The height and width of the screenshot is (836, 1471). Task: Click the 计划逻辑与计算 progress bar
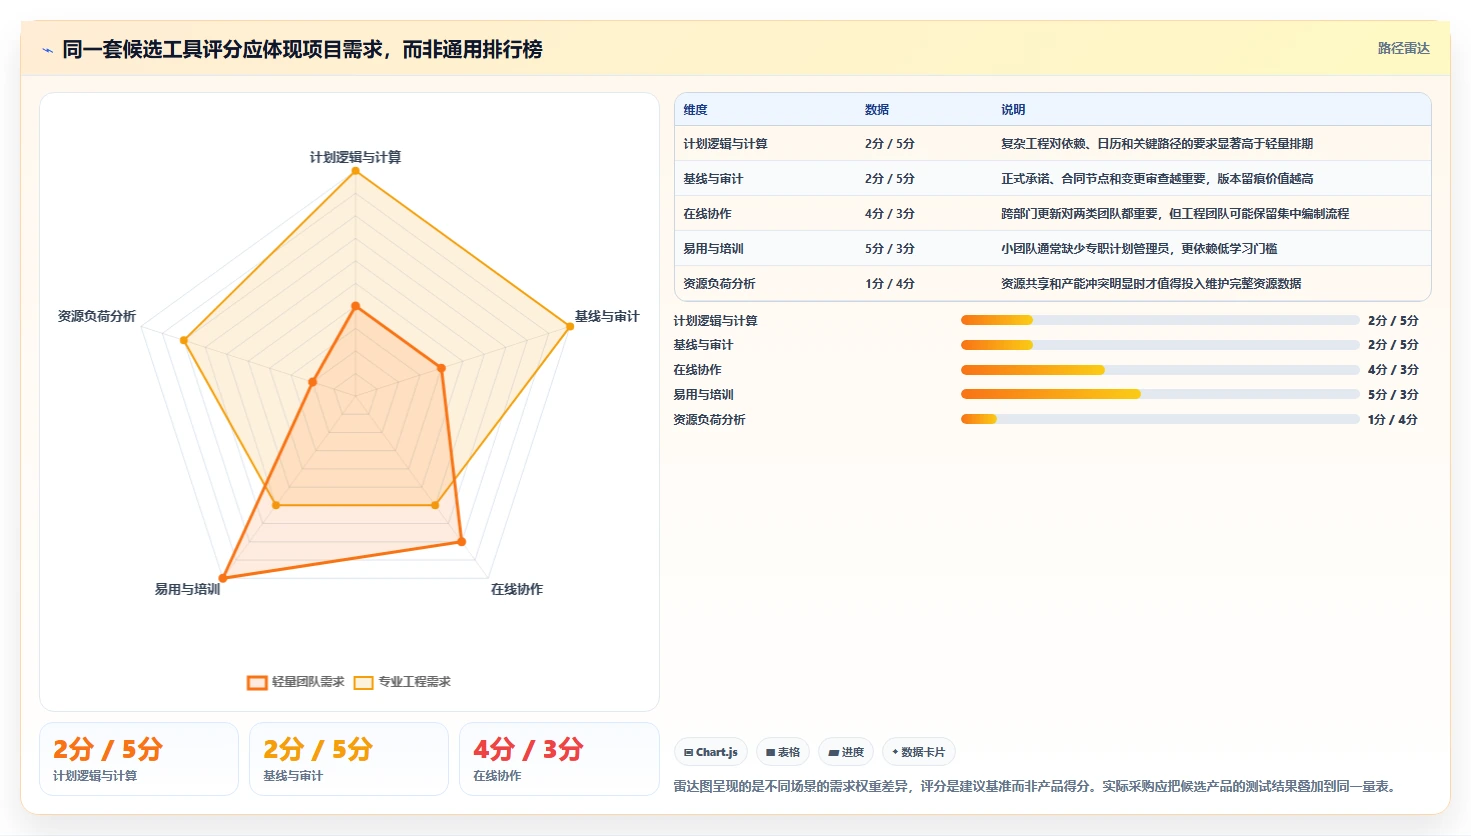[1160, 320]
